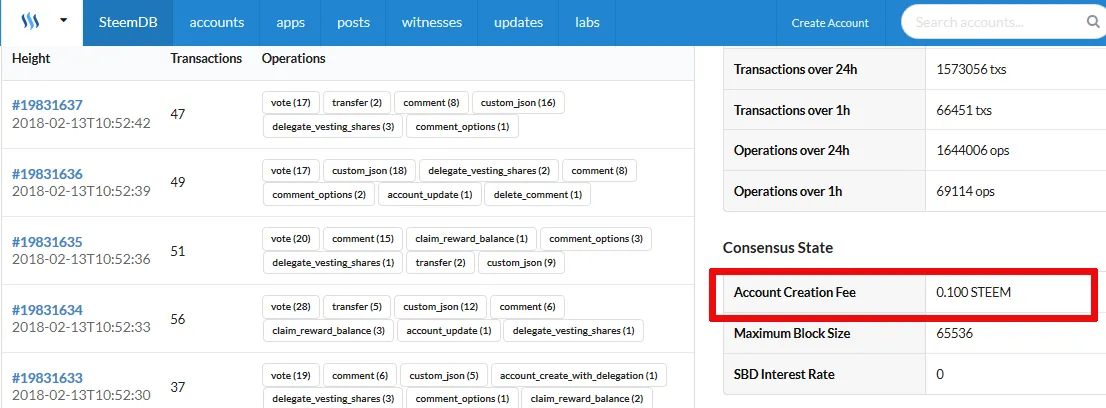Click vote (28) operation tag

click(291, 306)
